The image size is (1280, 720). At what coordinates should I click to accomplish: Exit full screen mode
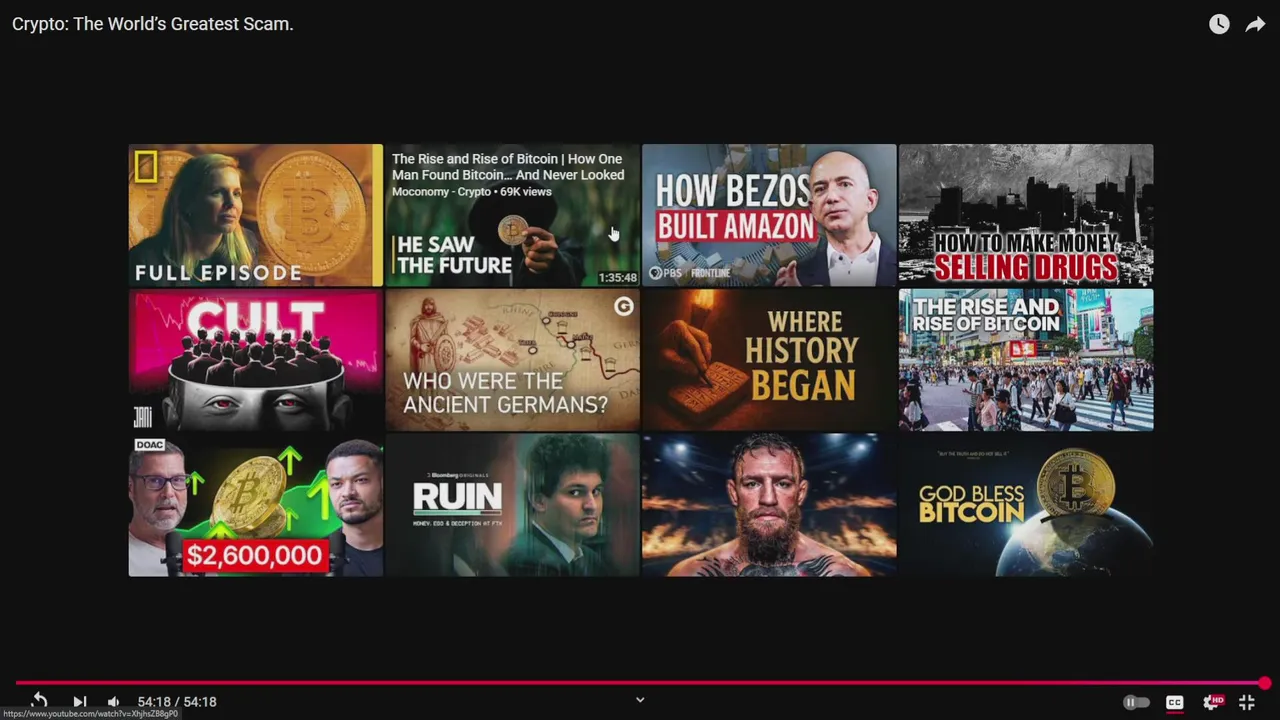1247,702
